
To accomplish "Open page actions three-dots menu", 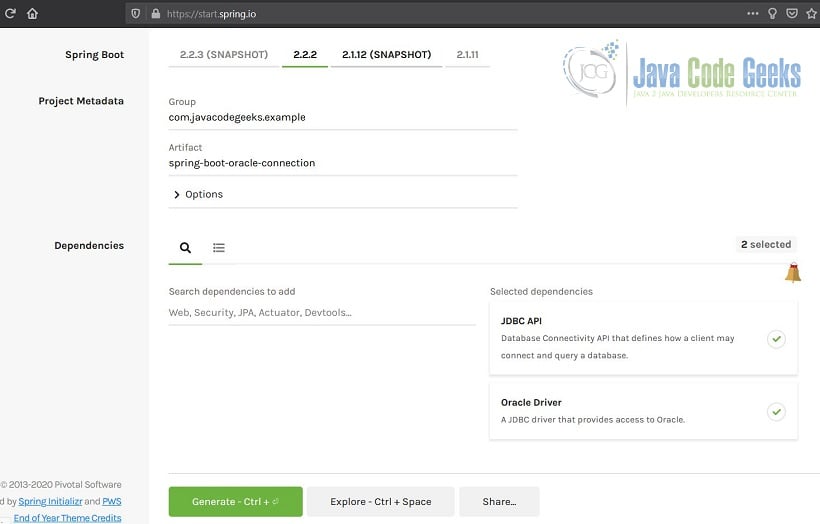I will point(753,13).
